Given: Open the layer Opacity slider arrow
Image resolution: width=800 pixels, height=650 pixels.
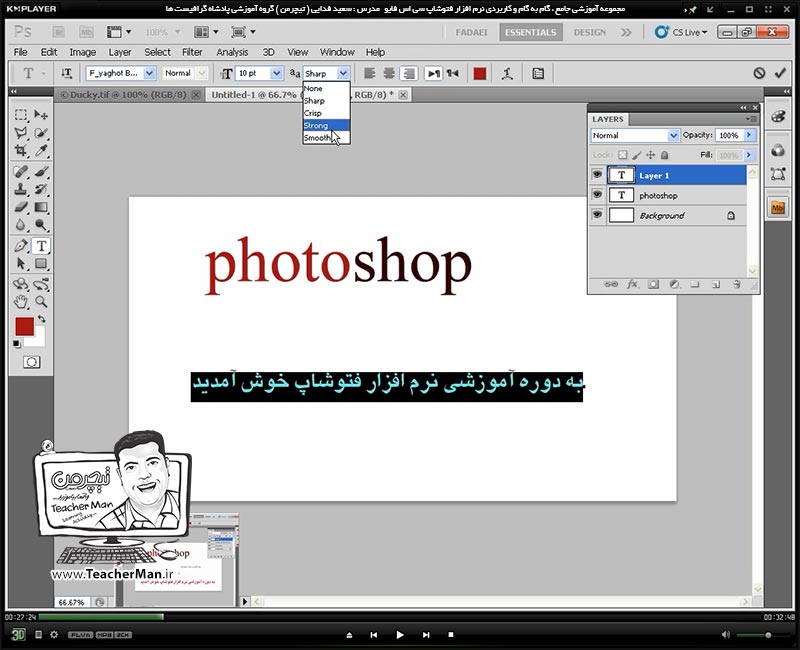Looking at the screenshot, I should [x=749, y=135].
